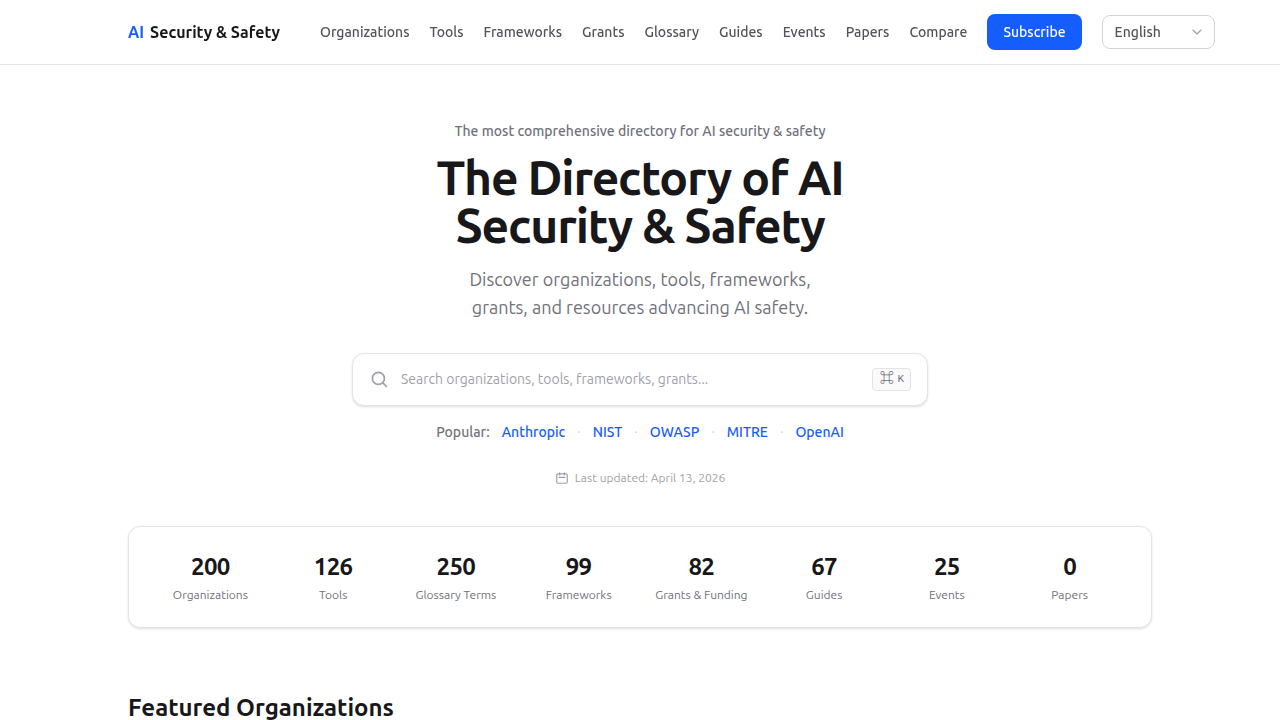Click the Featured Organizations heading

click(x=261, y=707)
